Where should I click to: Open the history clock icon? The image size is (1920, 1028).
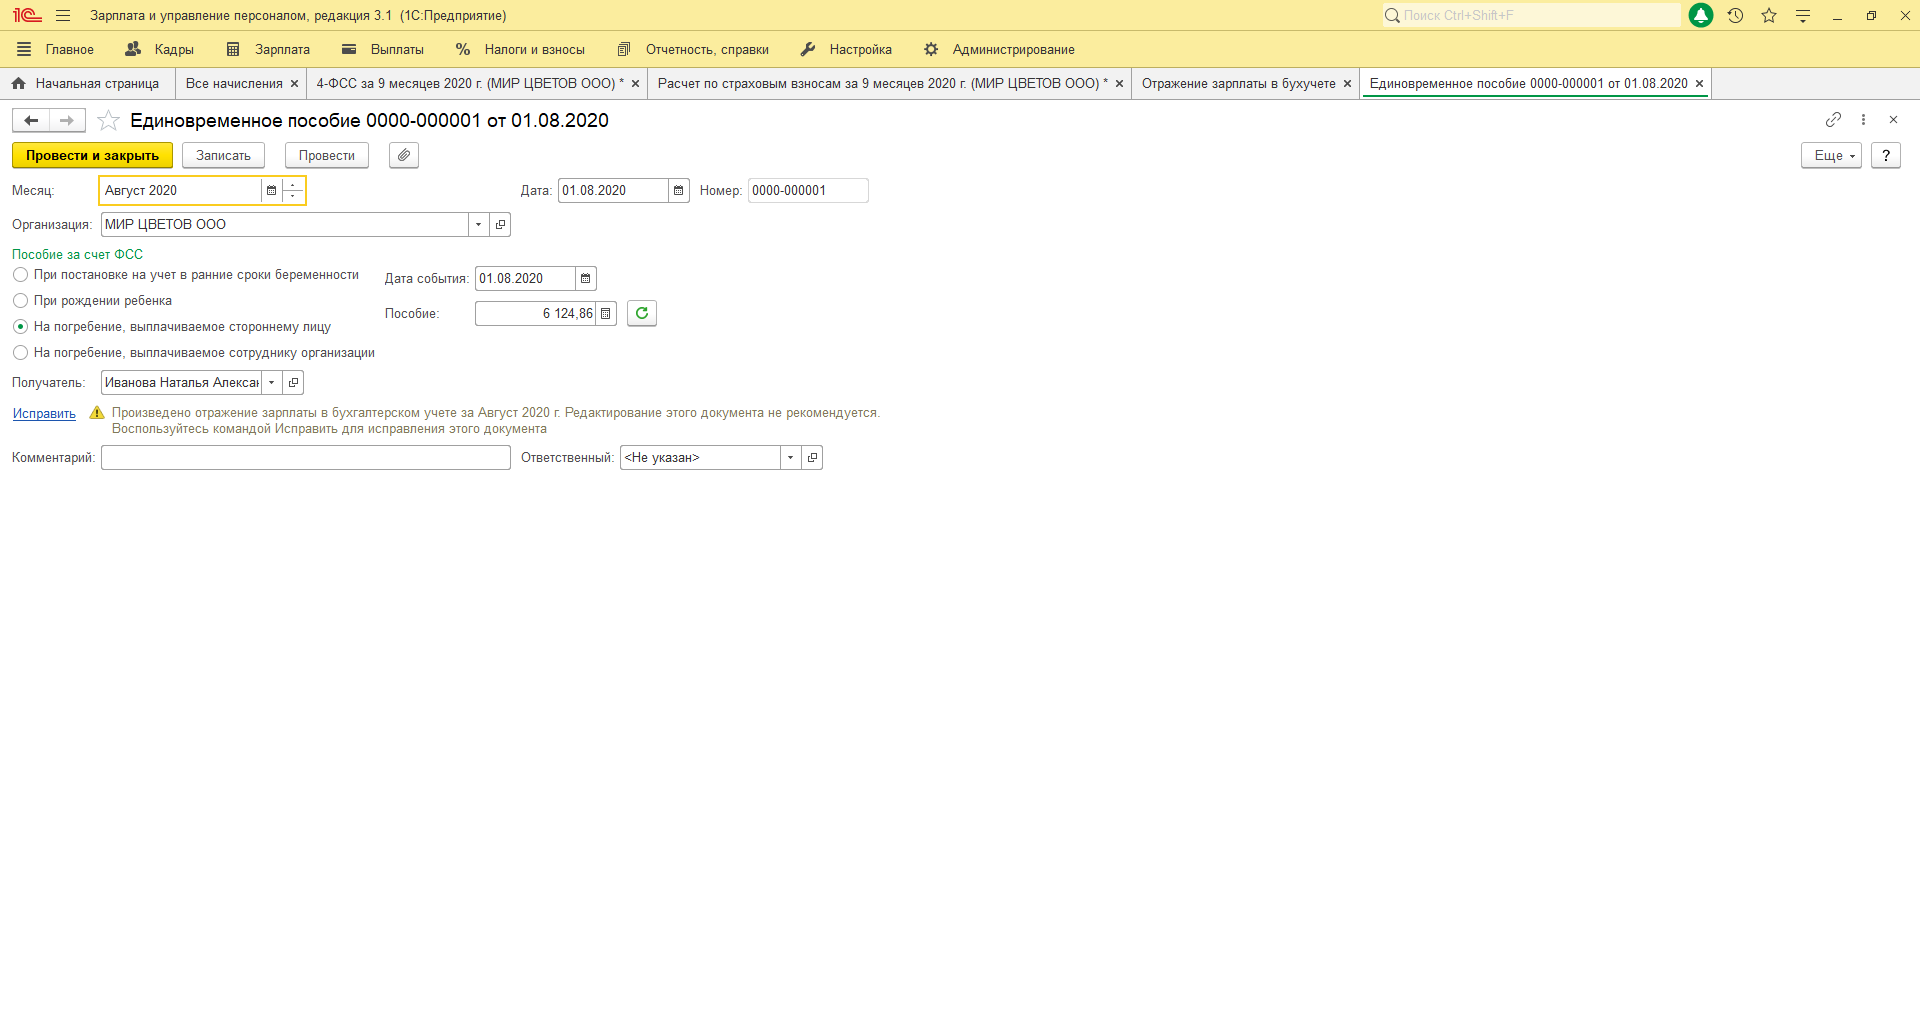pyautogui.click(x=1735, y=16)
